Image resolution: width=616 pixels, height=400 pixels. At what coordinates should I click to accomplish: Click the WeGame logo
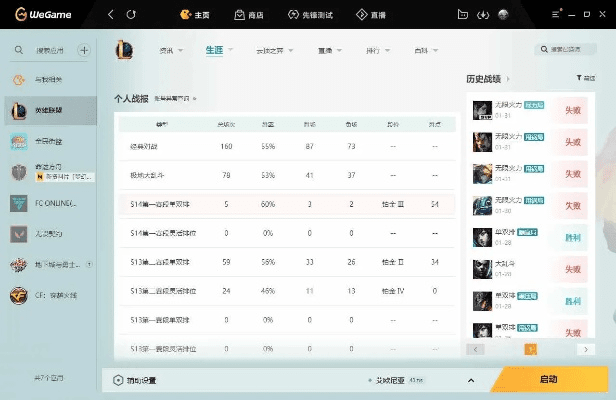click(43, 15)
